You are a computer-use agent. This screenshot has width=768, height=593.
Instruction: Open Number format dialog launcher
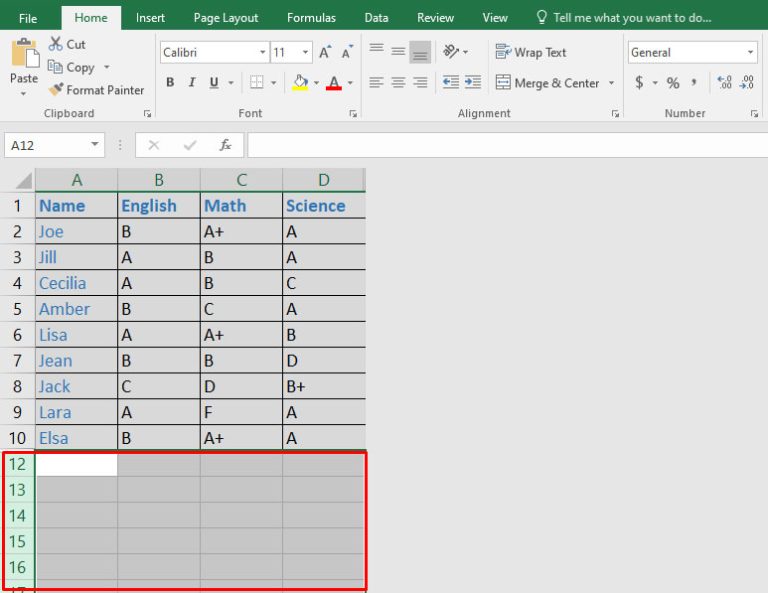tap(754, 114)
